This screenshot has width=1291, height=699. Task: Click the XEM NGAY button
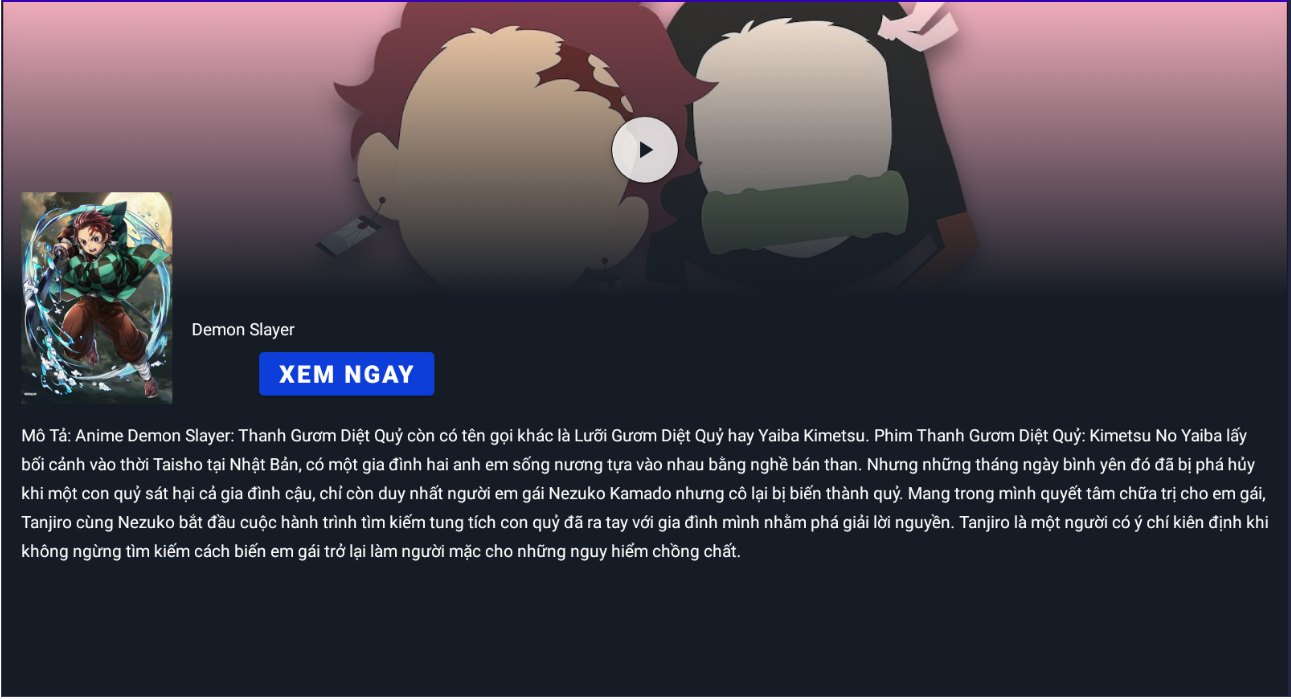coord(346,374)
